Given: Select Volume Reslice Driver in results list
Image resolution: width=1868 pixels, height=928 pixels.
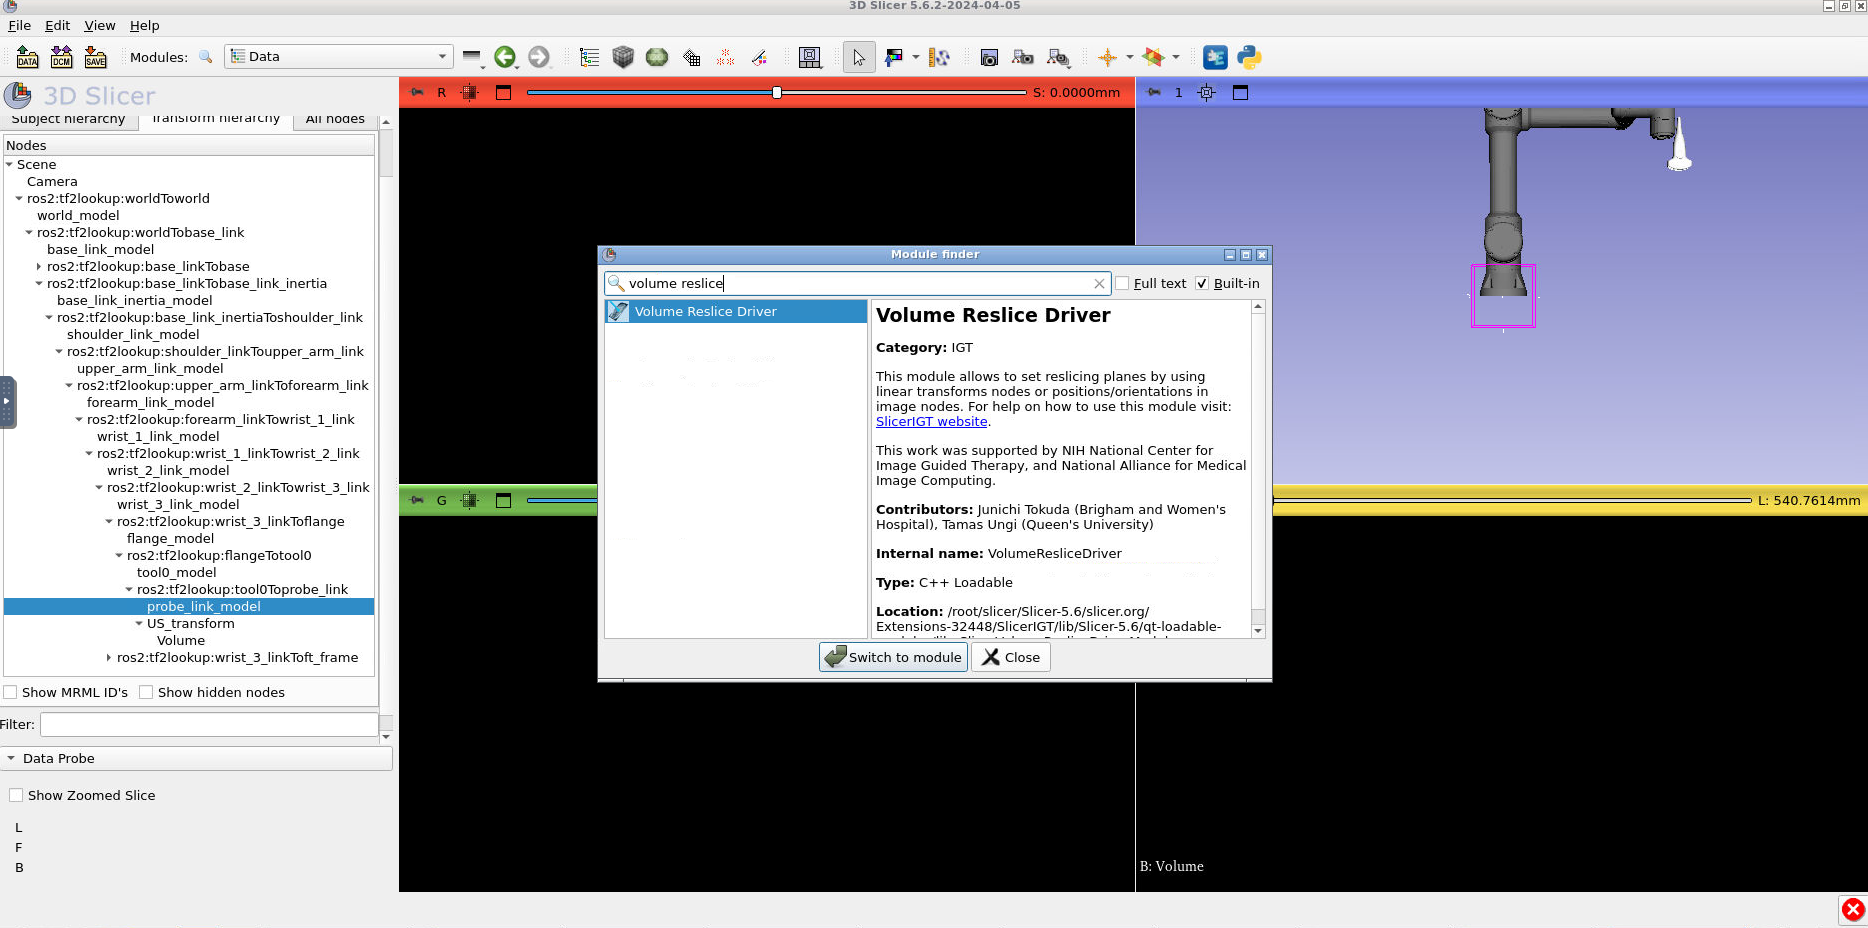Looking at the screenshot, I should pos(736,311).
